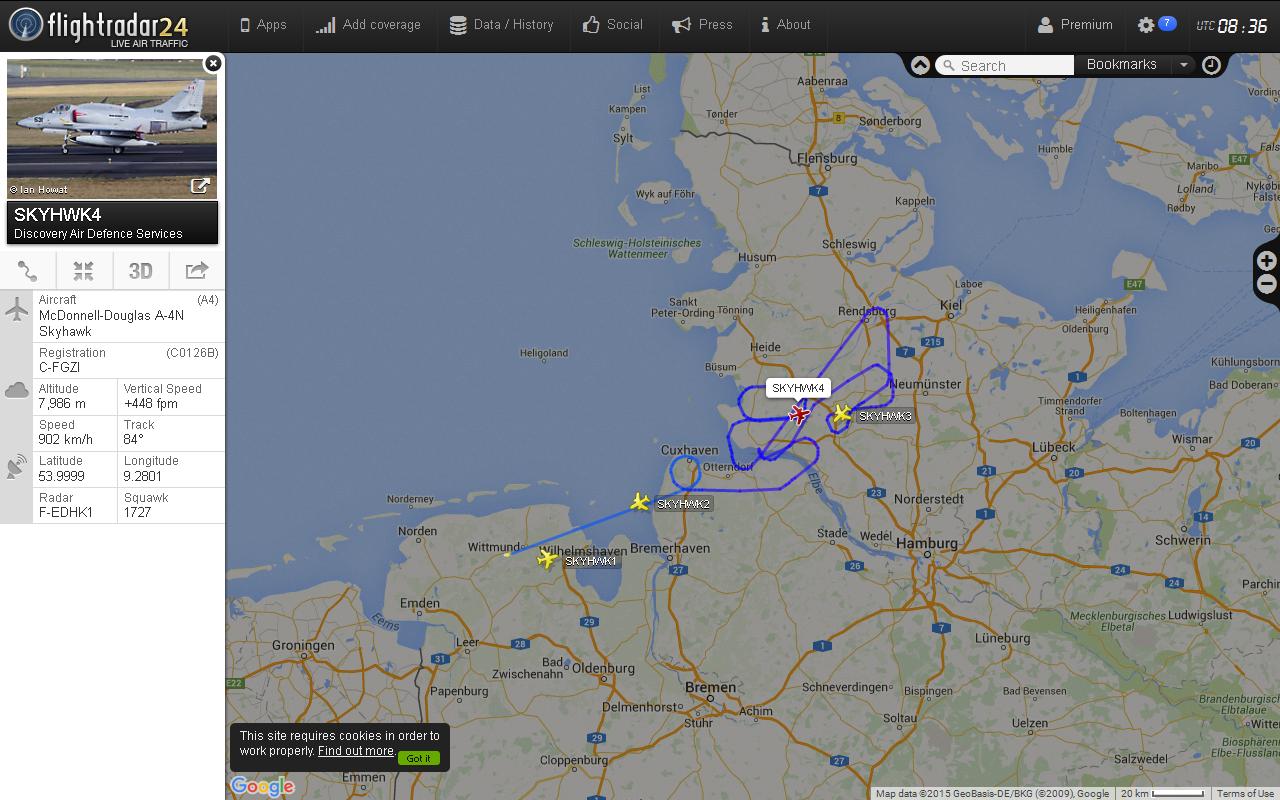Click the share flight arrow icon

(197, 271)
